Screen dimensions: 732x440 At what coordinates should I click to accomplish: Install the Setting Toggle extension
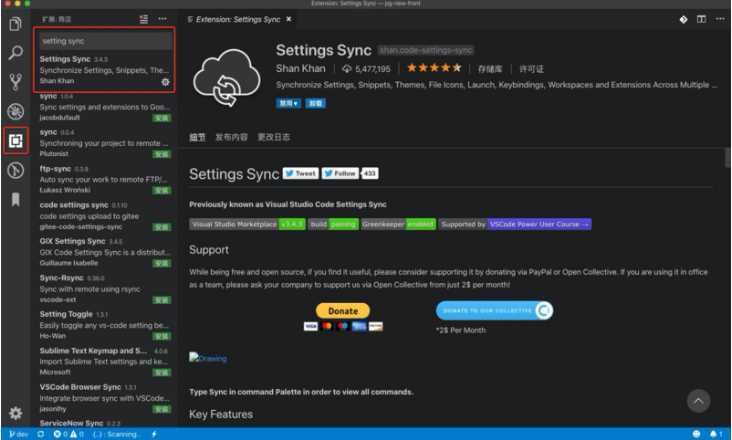pyautogui.click(x=162, y=336)
